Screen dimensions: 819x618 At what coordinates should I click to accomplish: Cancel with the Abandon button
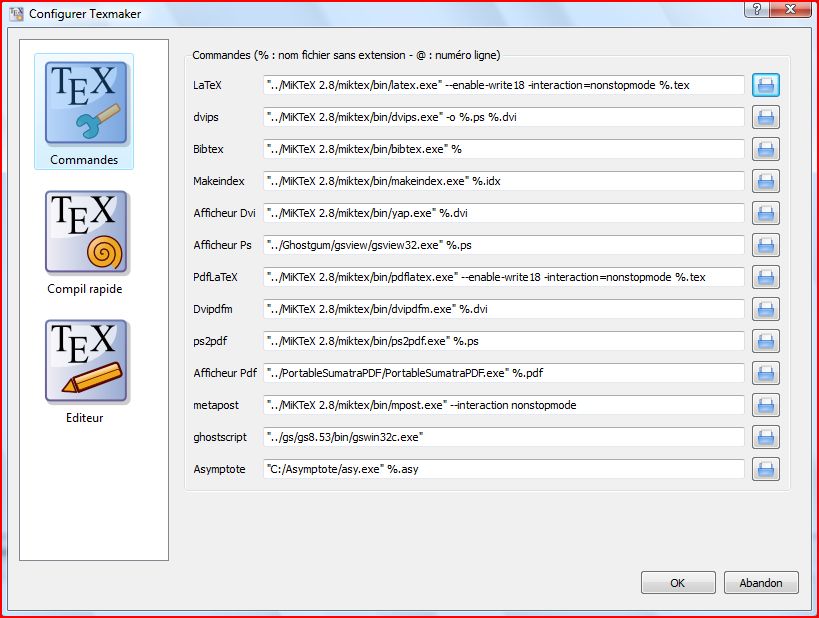pyautogui.click(x=761, y=582)
